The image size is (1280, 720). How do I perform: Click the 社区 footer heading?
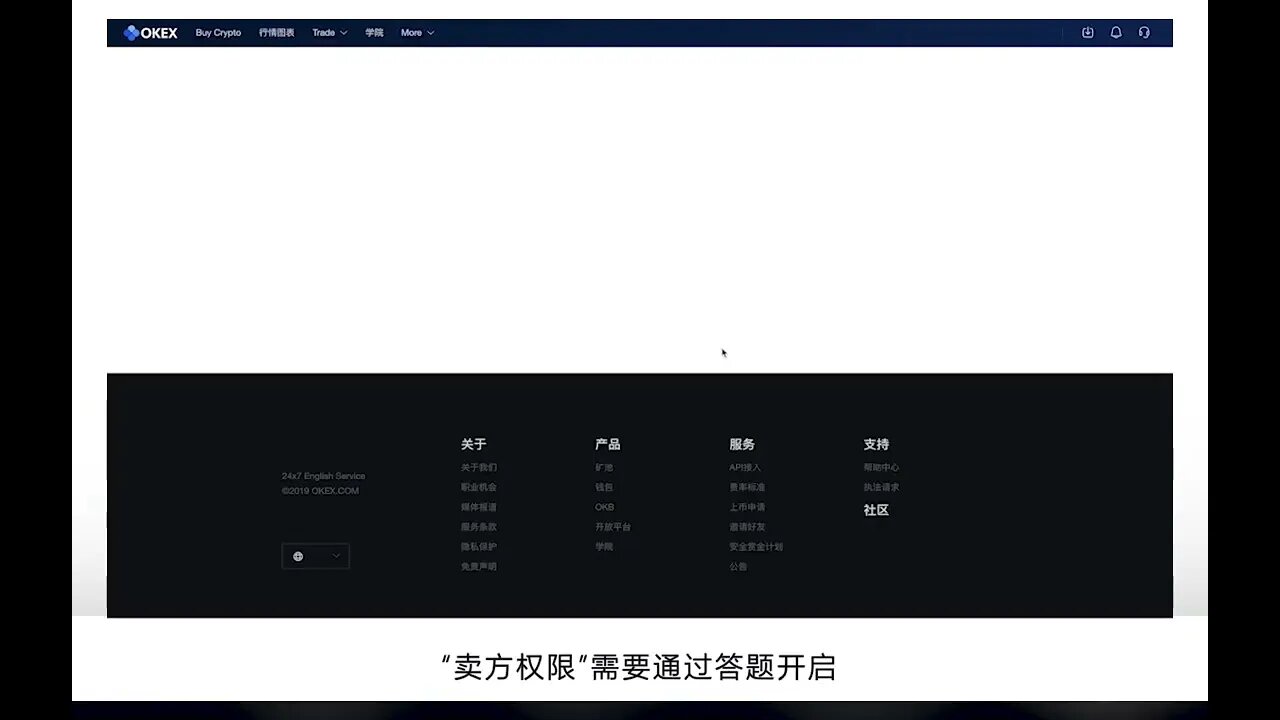pos(877,510)
